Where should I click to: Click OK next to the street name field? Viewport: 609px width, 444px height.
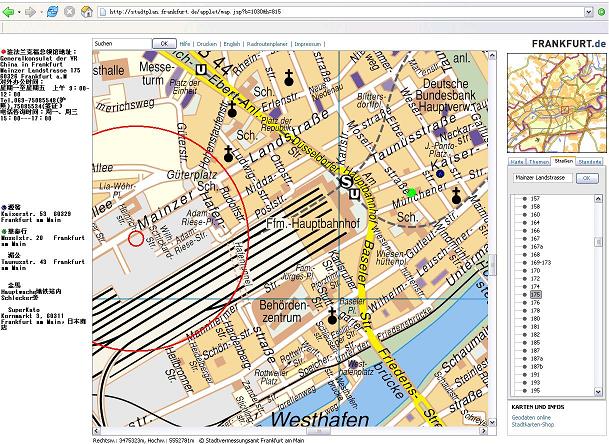(587, 178)
